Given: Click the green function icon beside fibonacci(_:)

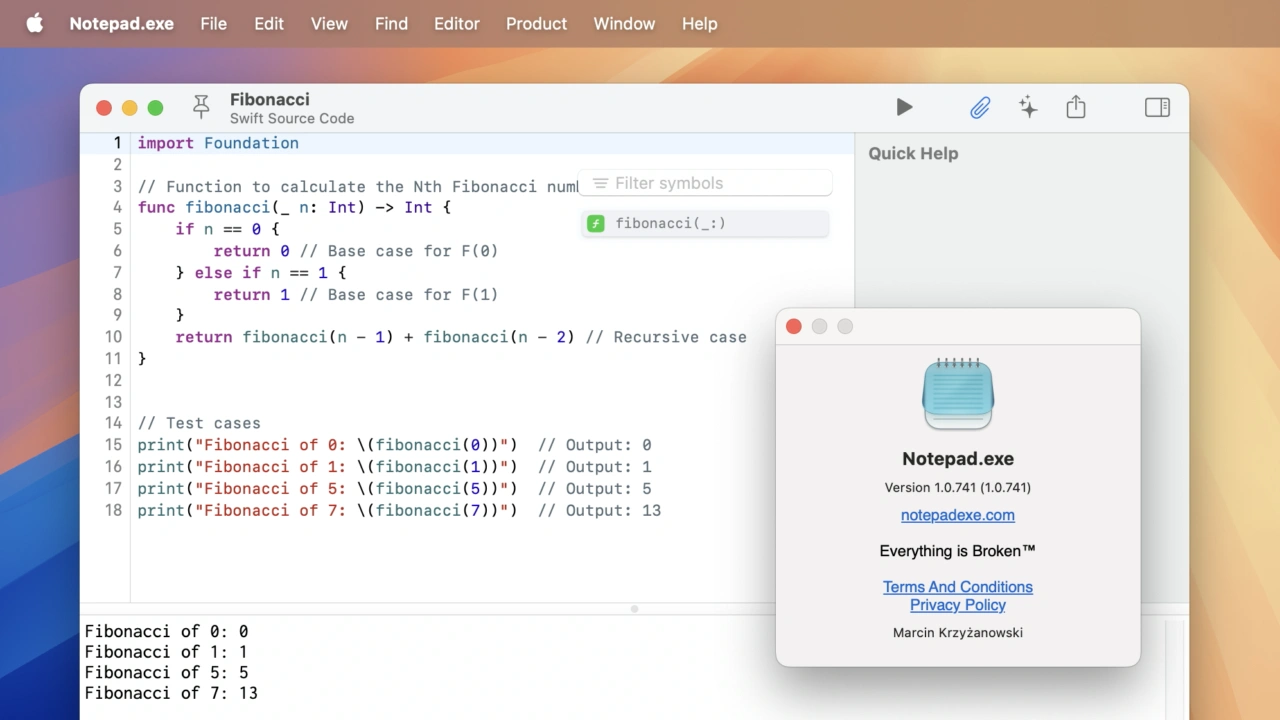Looking at the screenshot, I should click(596, 224).
